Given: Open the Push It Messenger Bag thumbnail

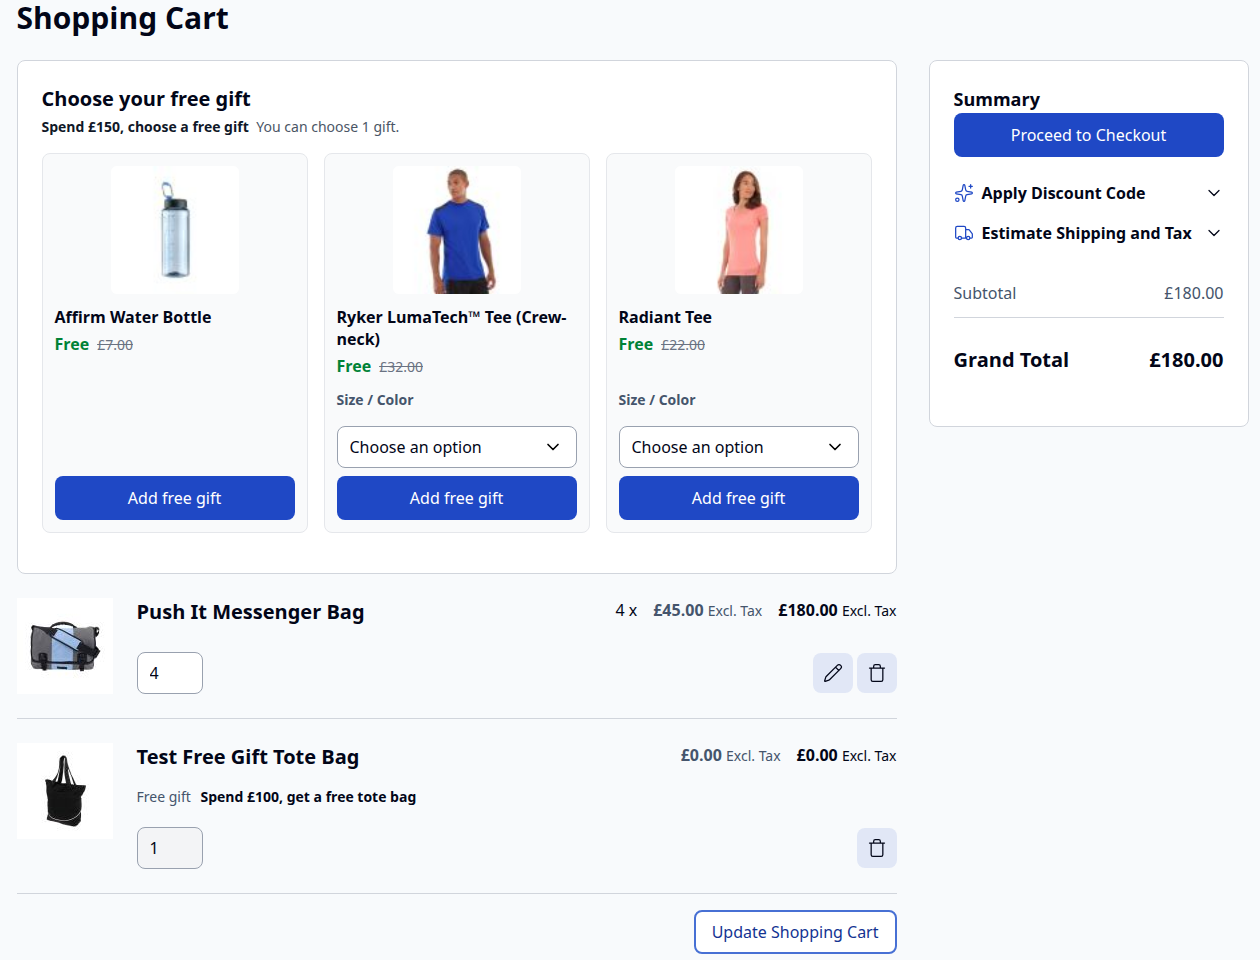Looking at the screenshot, I should pos(65,647).
